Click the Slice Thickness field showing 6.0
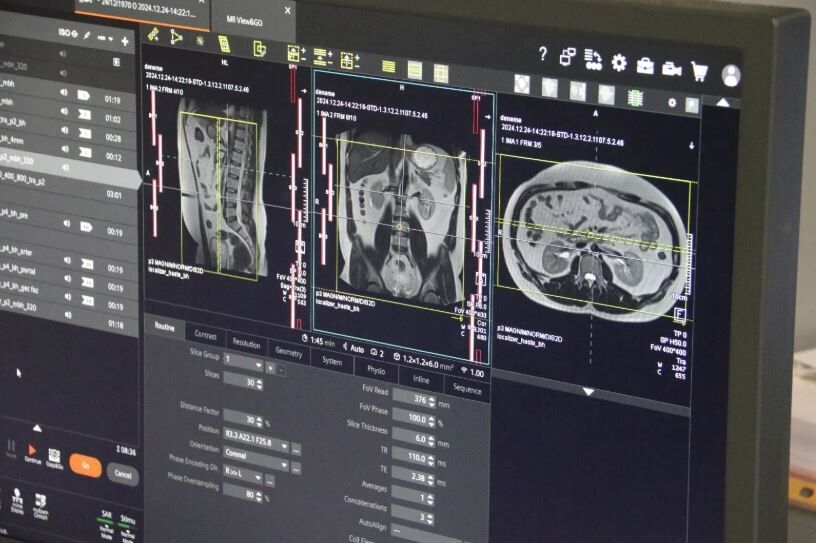Screen dimensions: 816x543 (414, 439)
